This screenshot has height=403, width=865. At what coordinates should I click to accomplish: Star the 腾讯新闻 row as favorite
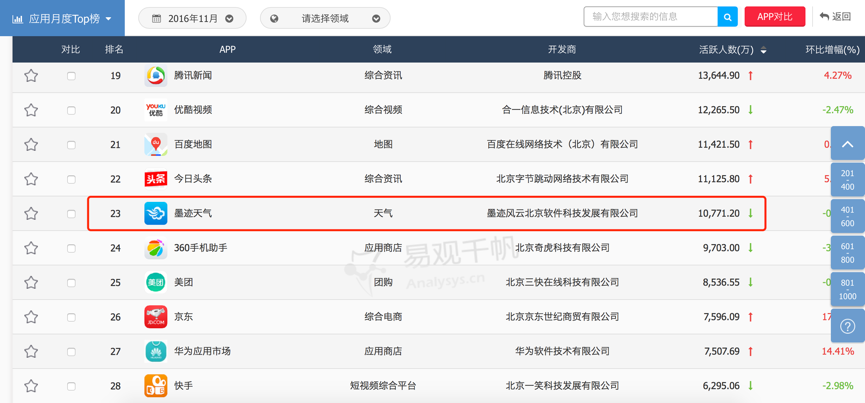tap(31, 76)
